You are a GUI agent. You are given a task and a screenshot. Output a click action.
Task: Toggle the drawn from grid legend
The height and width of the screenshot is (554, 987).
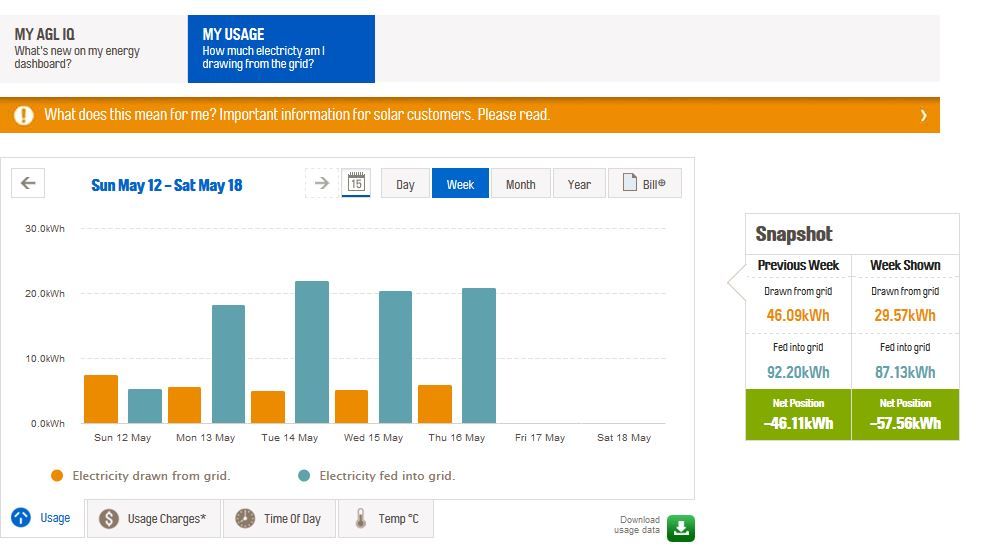[x=141, y=476]
